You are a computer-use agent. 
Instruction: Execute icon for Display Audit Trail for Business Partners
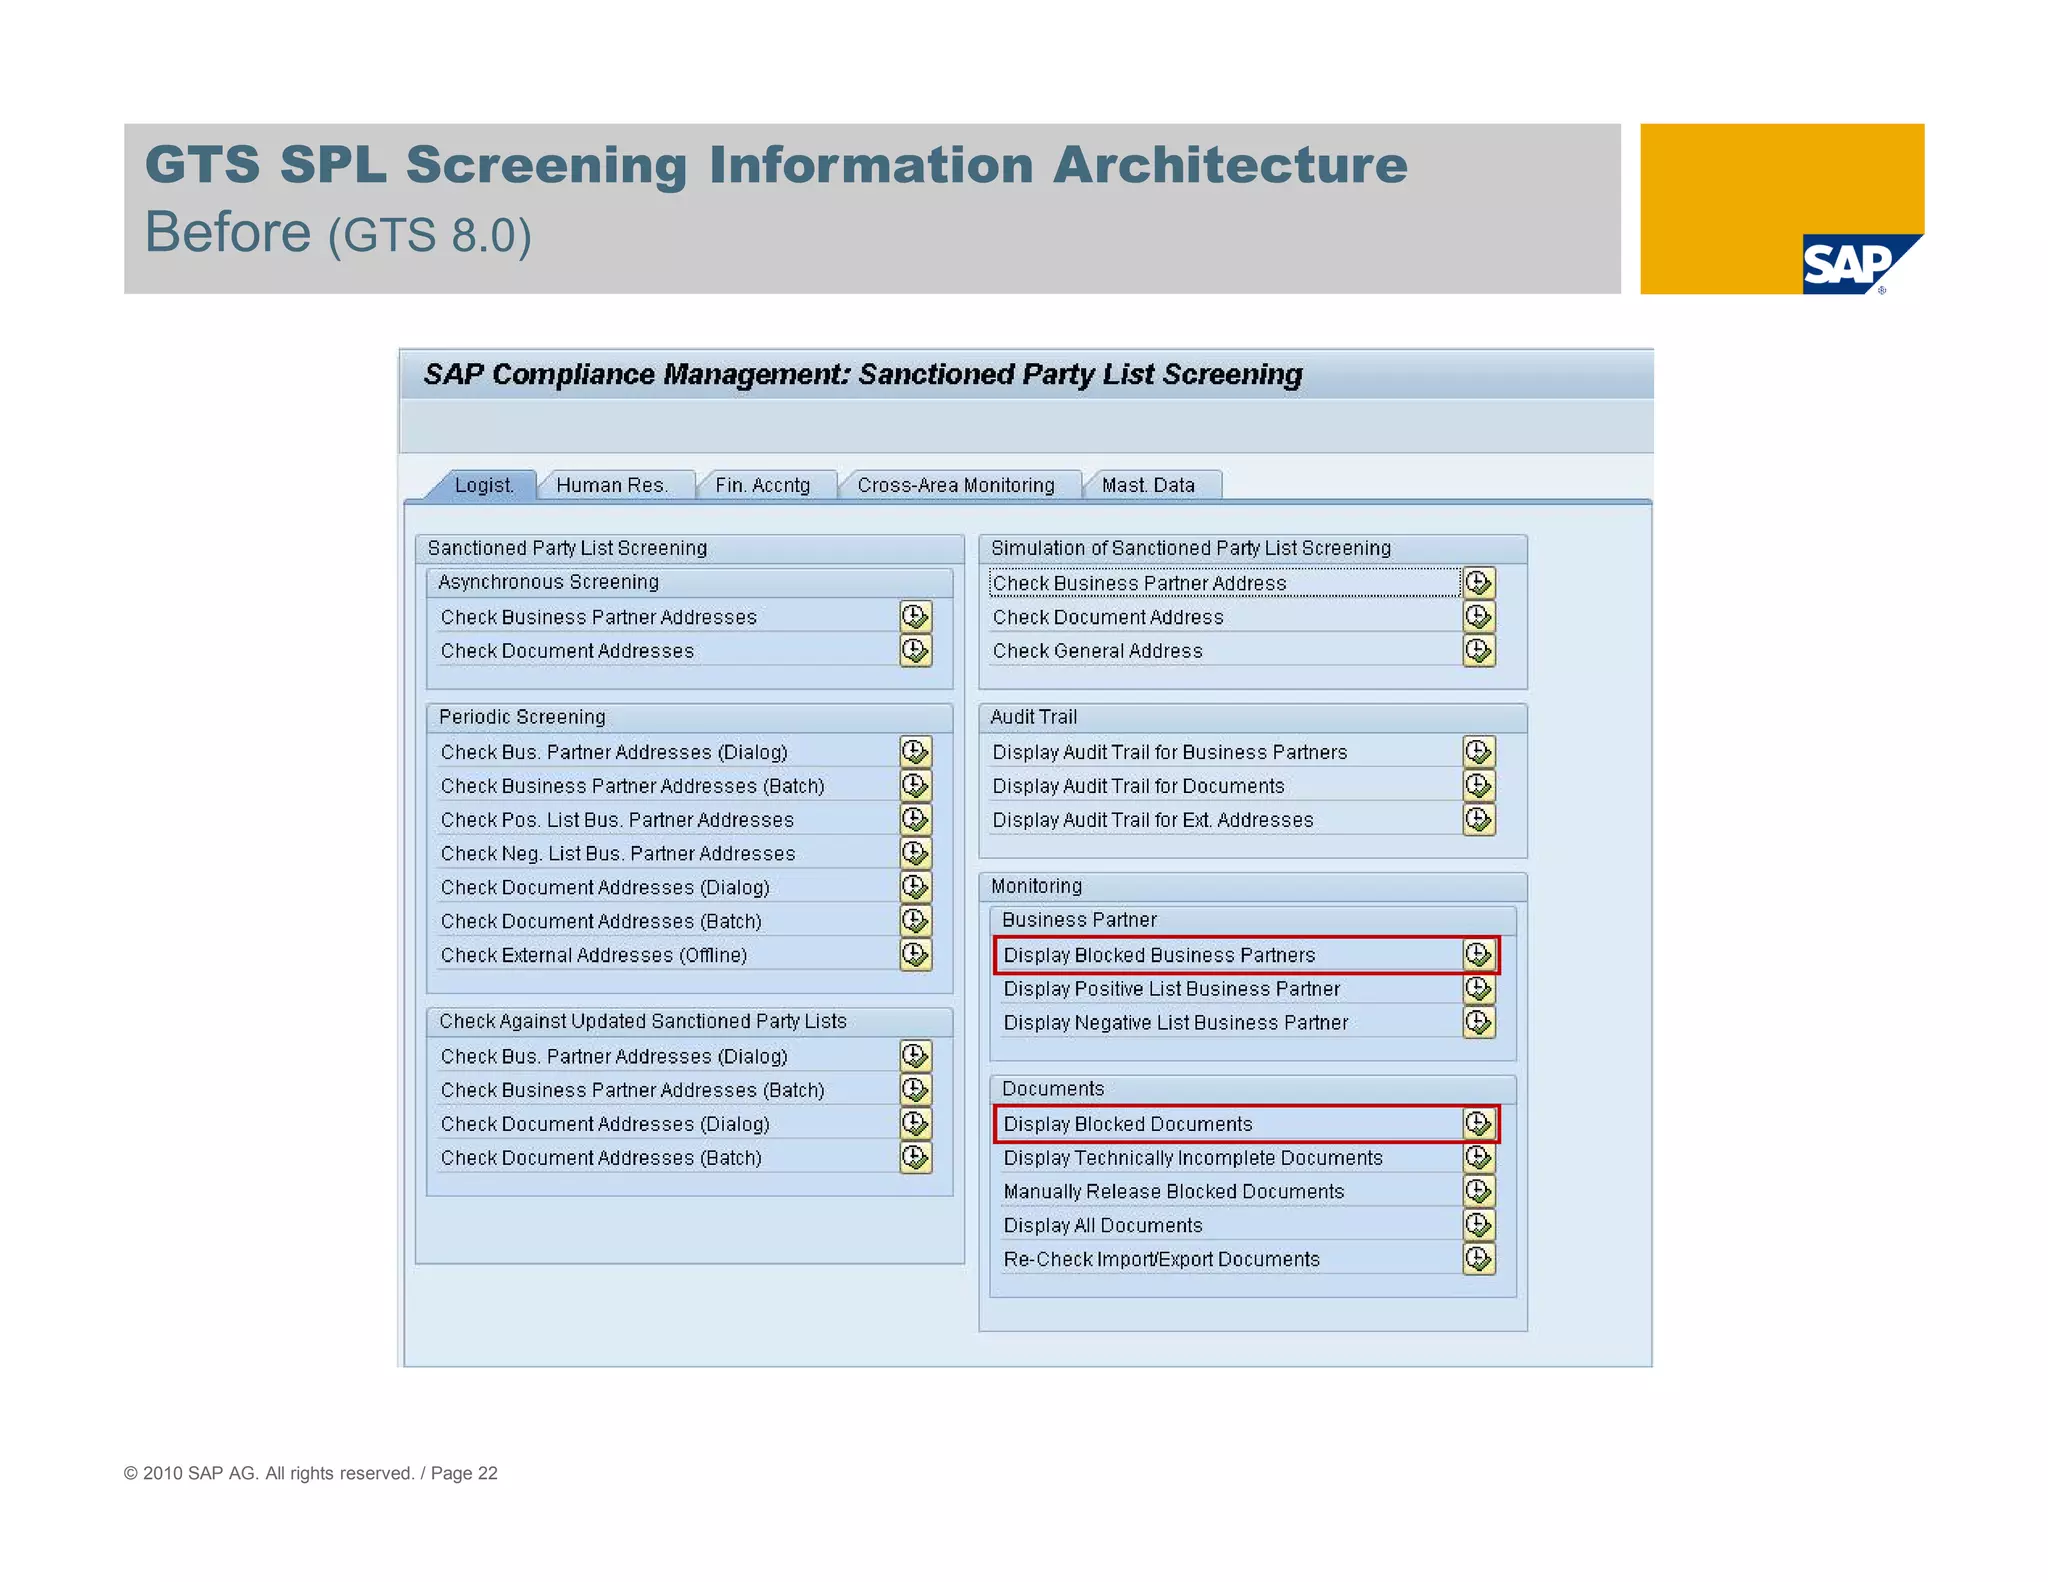[1479, 752]
